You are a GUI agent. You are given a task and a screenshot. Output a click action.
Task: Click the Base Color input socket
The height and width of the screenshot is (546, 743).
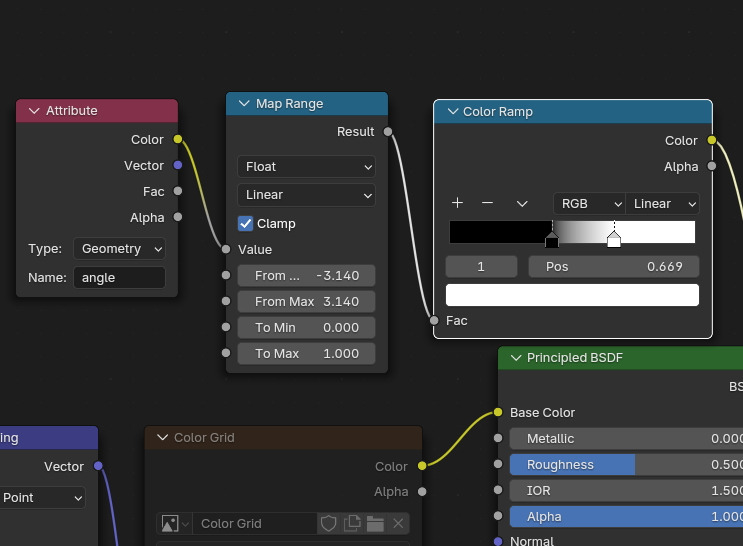click(x=498, y=412)
